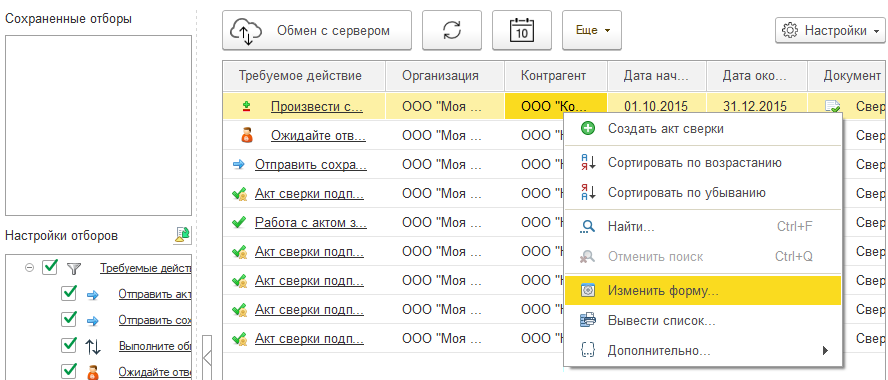
Task: Click the green arrow icon beside Произвести с...
Action: [x=246, y=106]
